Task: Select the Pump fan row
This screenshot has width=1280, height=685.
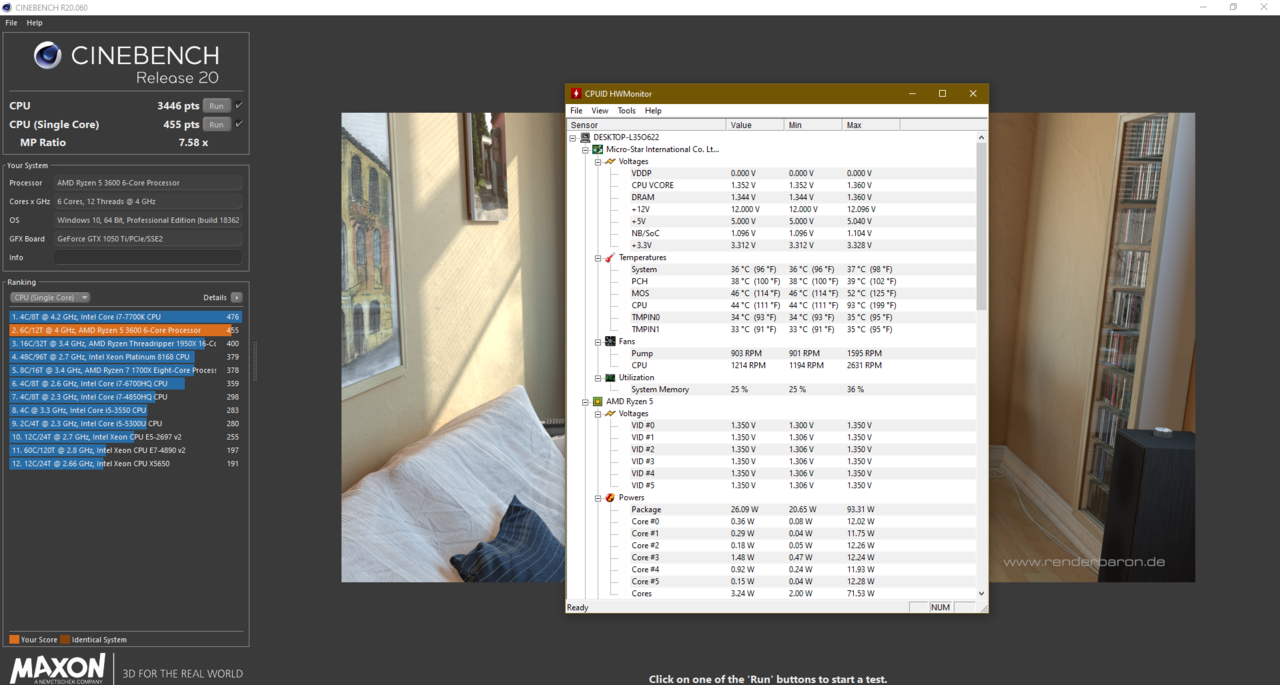Action: 771,353
